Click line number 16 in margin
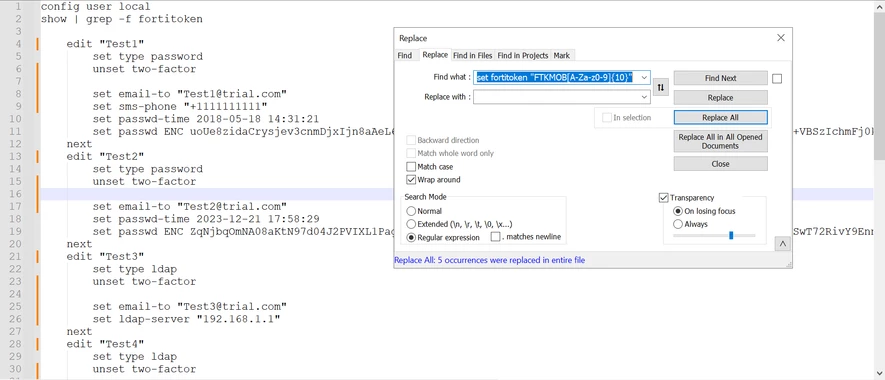 point(16,194)
